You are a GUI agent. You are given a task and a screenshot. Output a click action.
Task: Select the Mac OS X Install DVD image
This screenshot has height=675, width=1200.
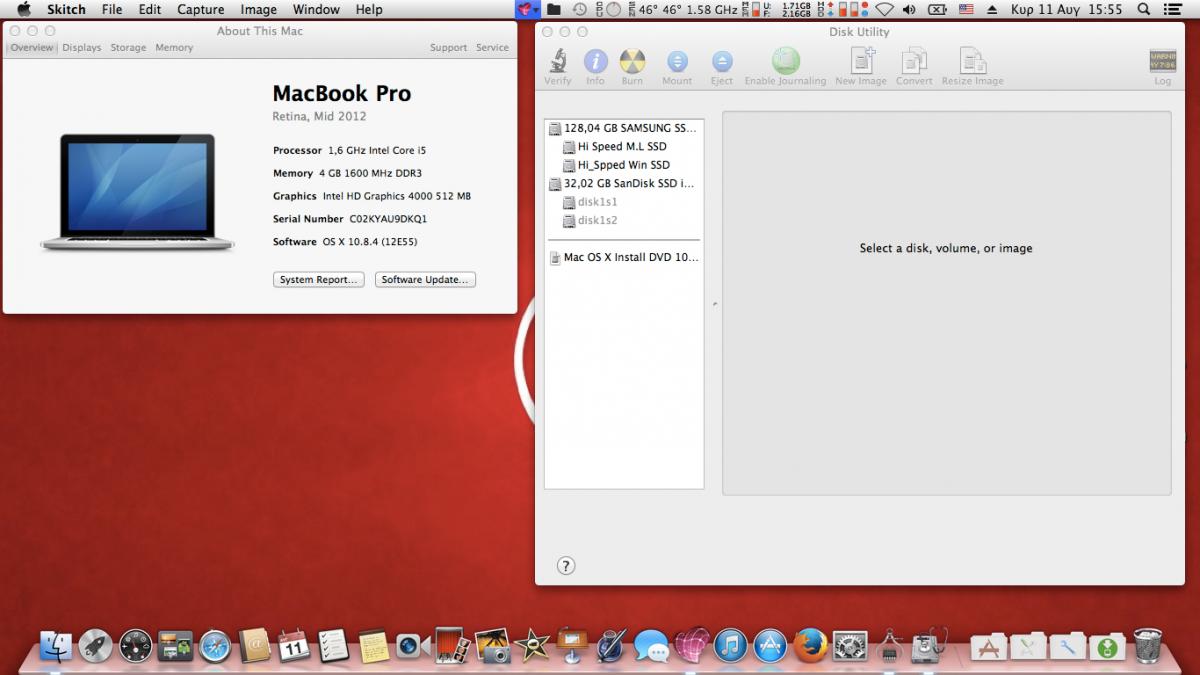tap(623, 257)
